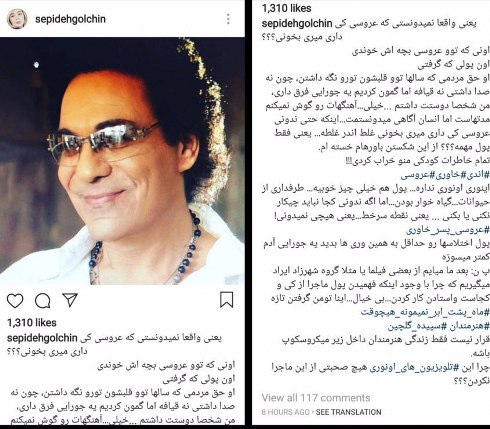Open sepidehgolchin profile avatar
This screenshot has height=429, width=490.
(x=17, y=19)
